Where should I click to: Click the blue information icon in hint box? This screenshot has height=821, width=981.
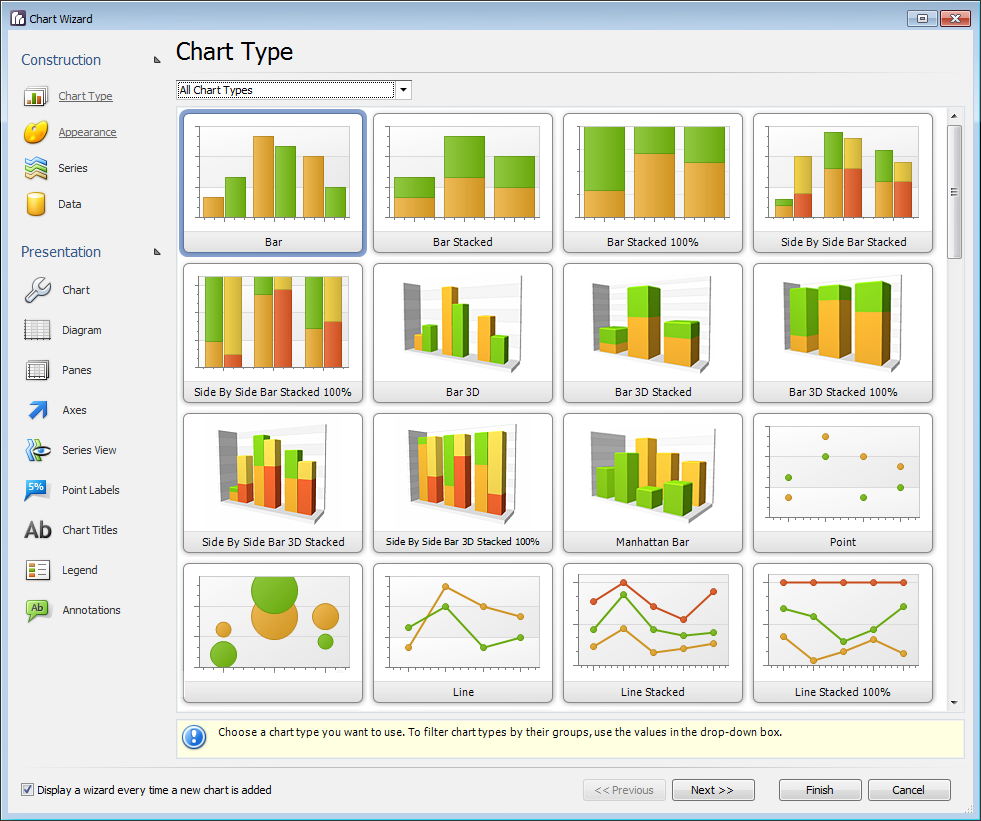click(194, 737)
